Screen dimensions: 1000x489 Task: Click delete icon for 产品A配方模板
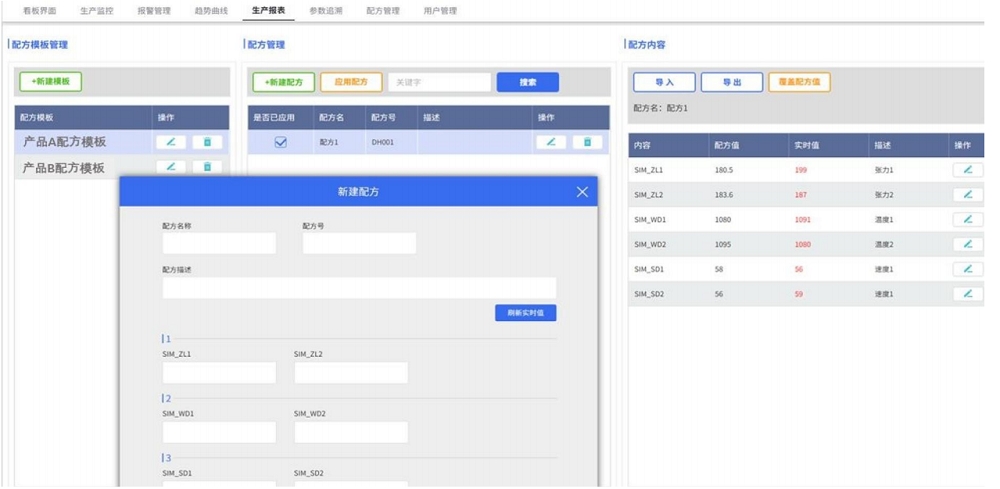[207, 142]
